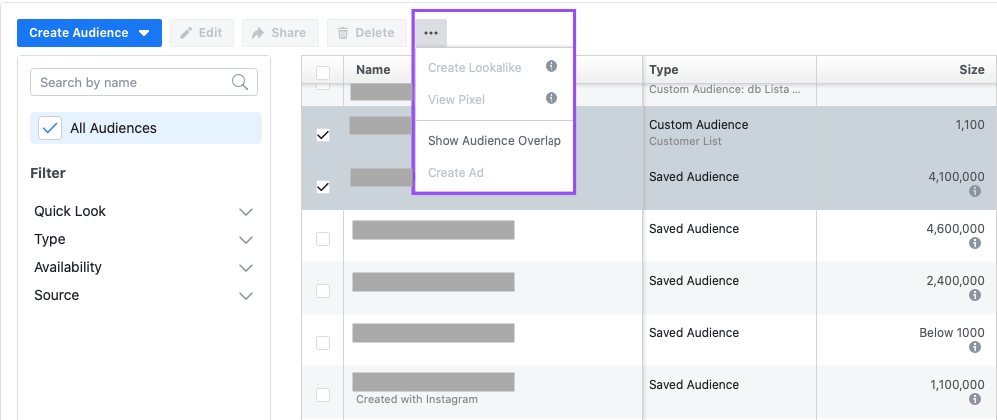Expand the Quick Look filter
Screen dimensions: 997x420
coord(246,212)
